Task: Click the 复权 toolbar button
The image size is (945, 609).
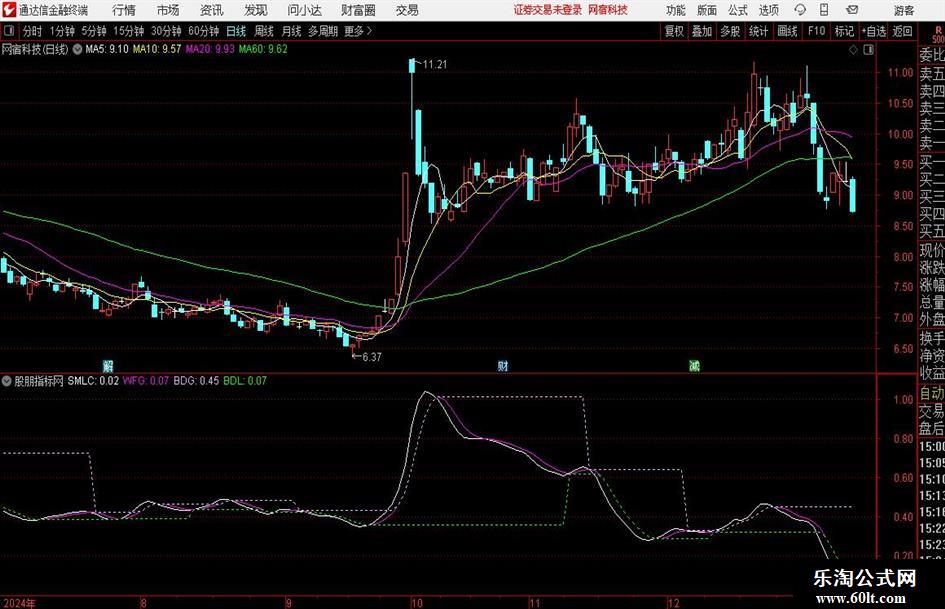Action: click(x=674, y=31)
